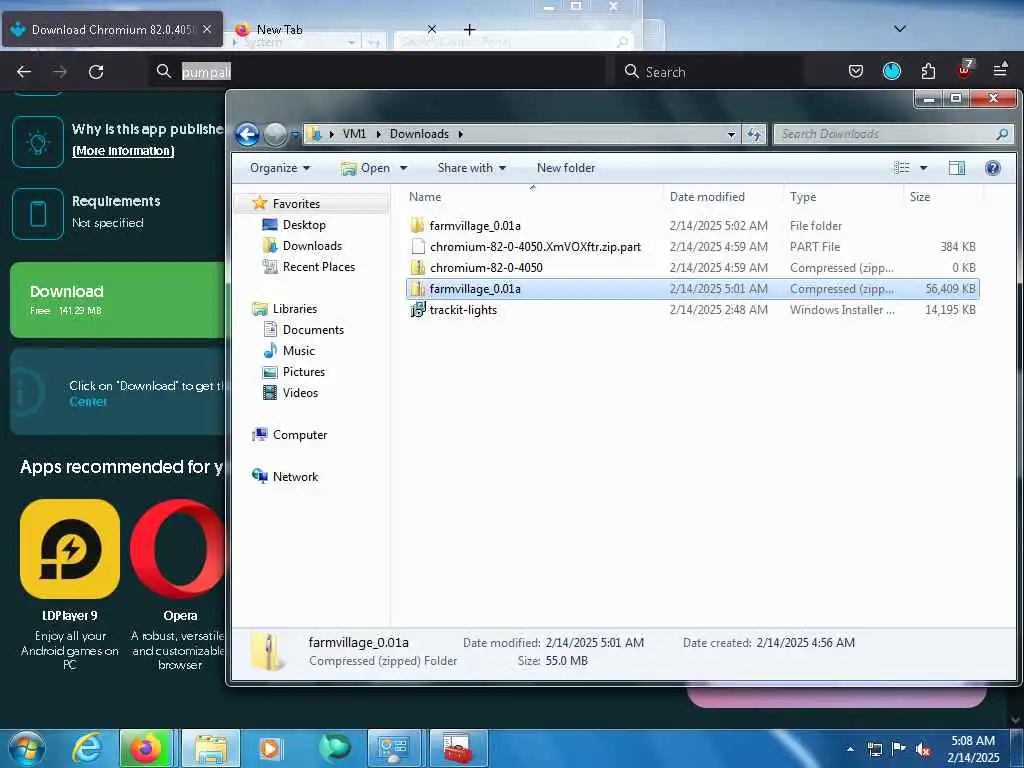
Task: Click the Downloads breadcrumb segment
Action: [419, 134]
